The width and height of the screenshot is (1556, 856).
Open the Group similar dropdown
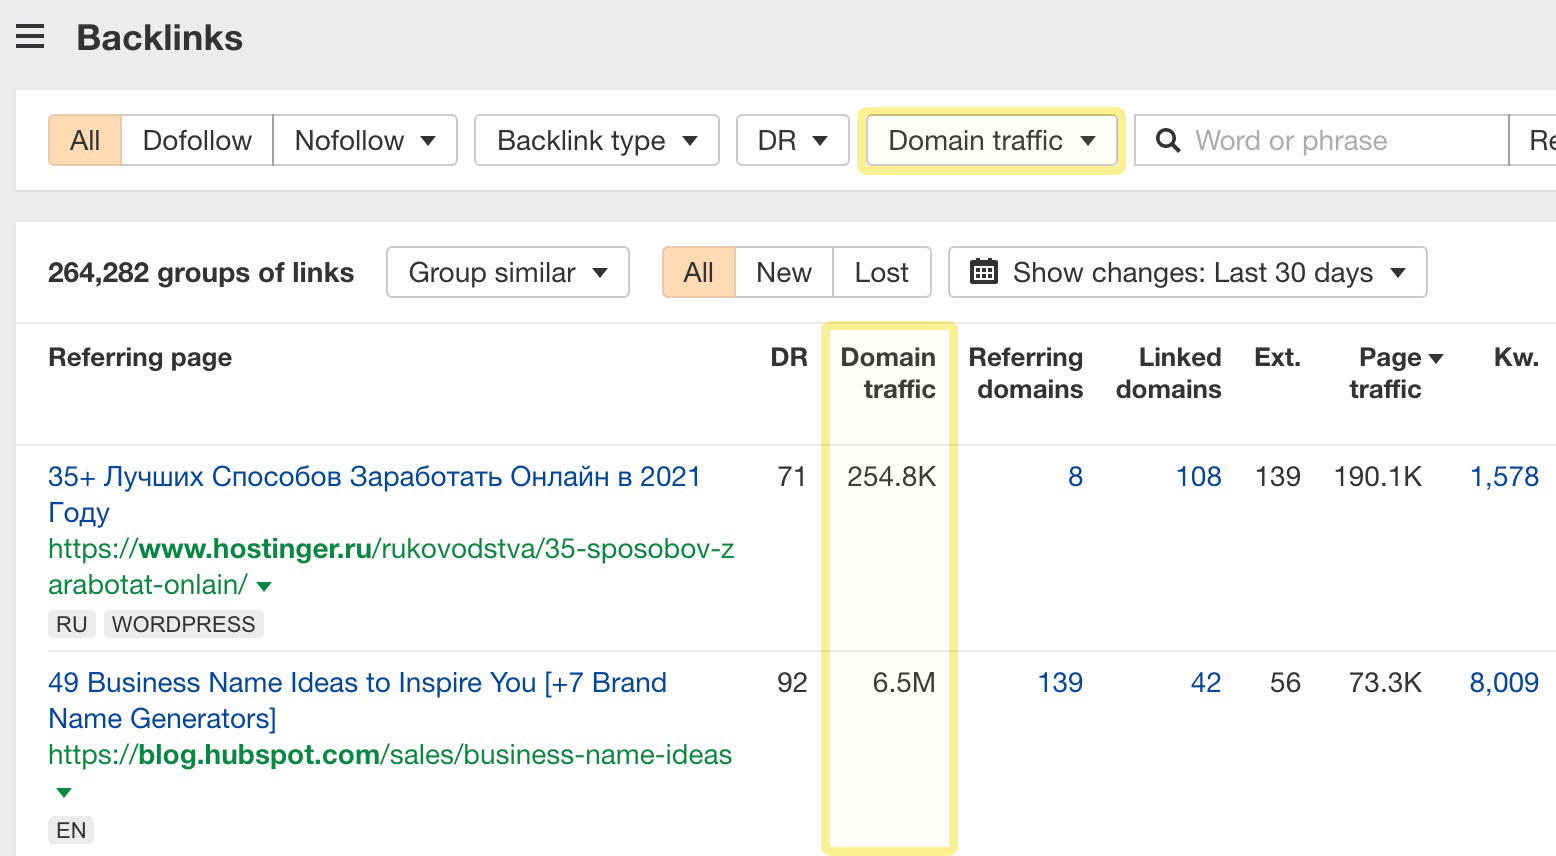pyautogui.click(x=507, y=273)
